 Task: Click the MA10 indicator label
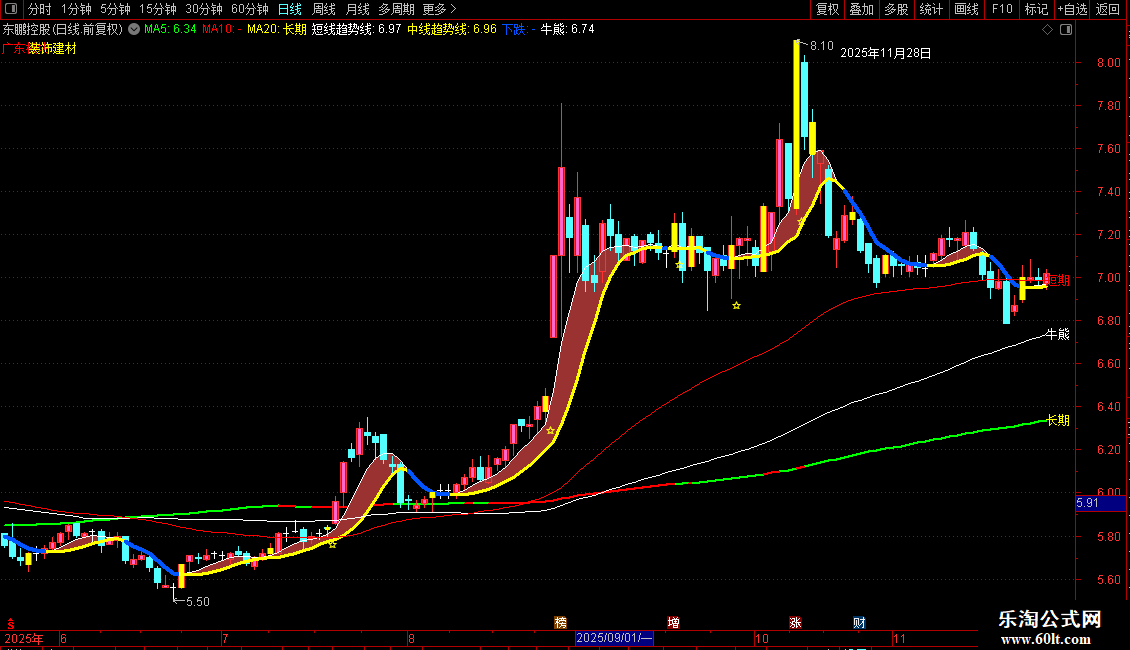[221, 30]
